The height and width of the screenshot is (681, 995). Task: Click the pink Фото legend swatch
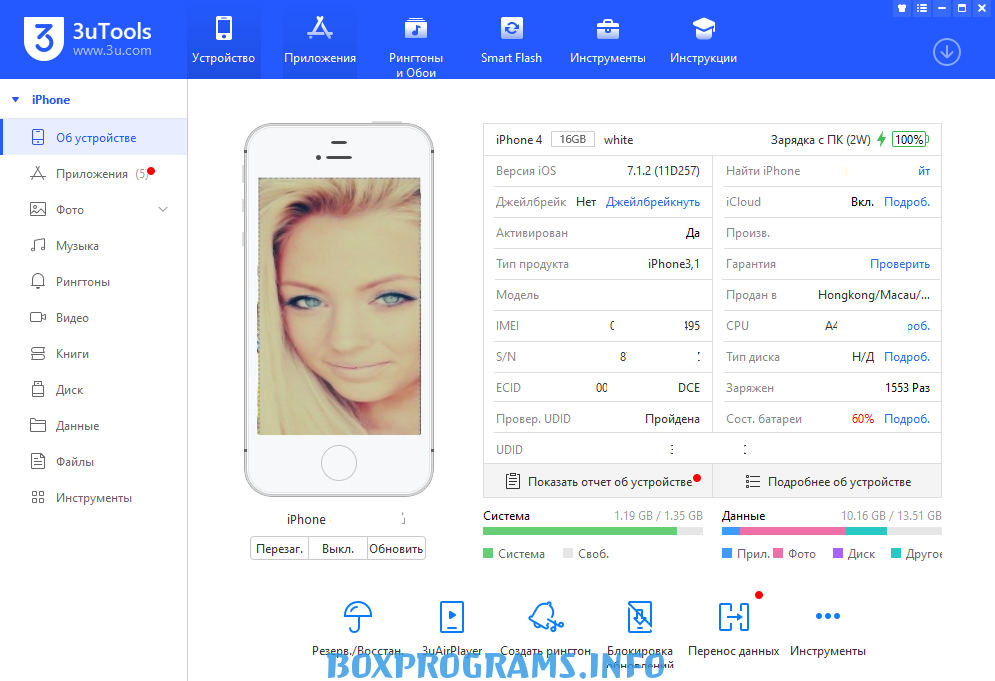click(x=778, y=553)
